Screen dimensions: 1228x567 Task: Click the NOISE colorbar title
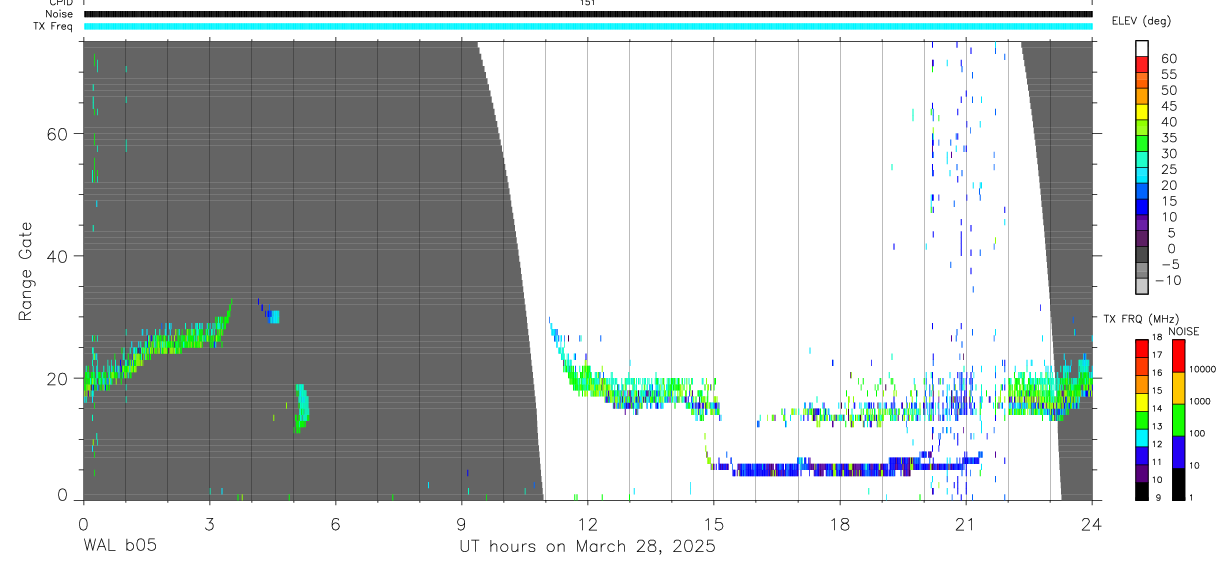[1182, 331]
